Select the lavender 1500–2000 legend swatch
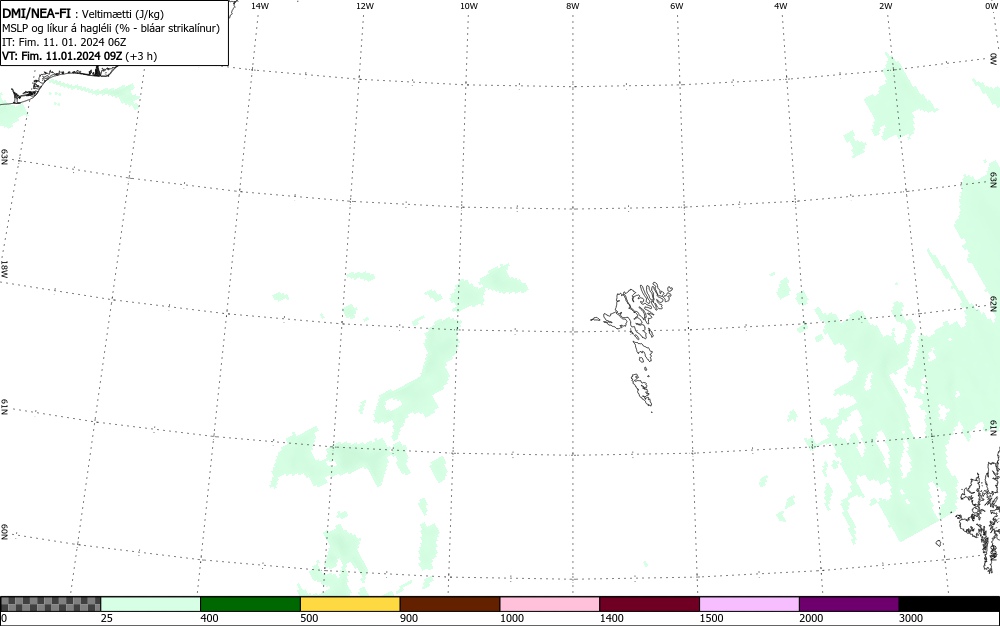This screenshot has height=626, width=1000. click(x=749, y=604)
